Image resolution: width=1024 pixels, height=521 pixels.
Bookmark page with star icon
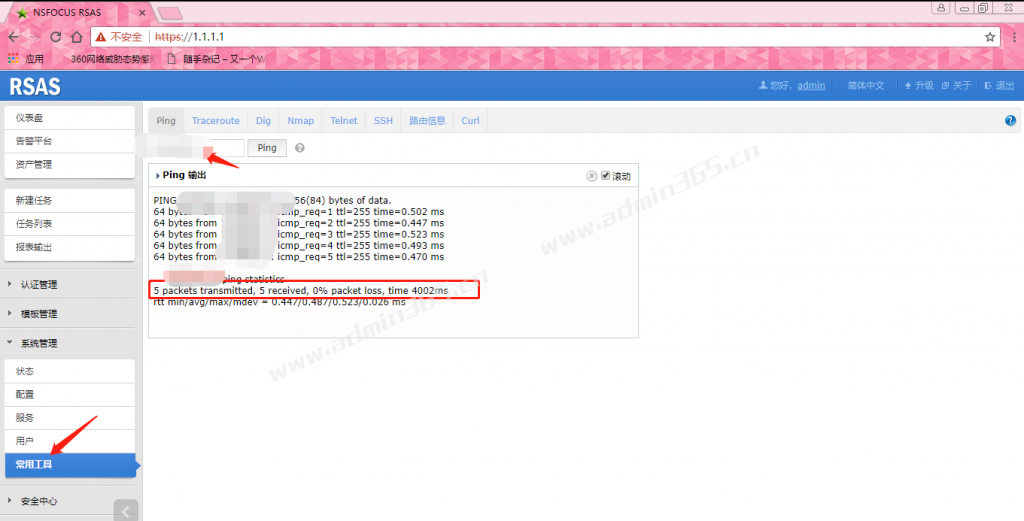pos(990,37)
